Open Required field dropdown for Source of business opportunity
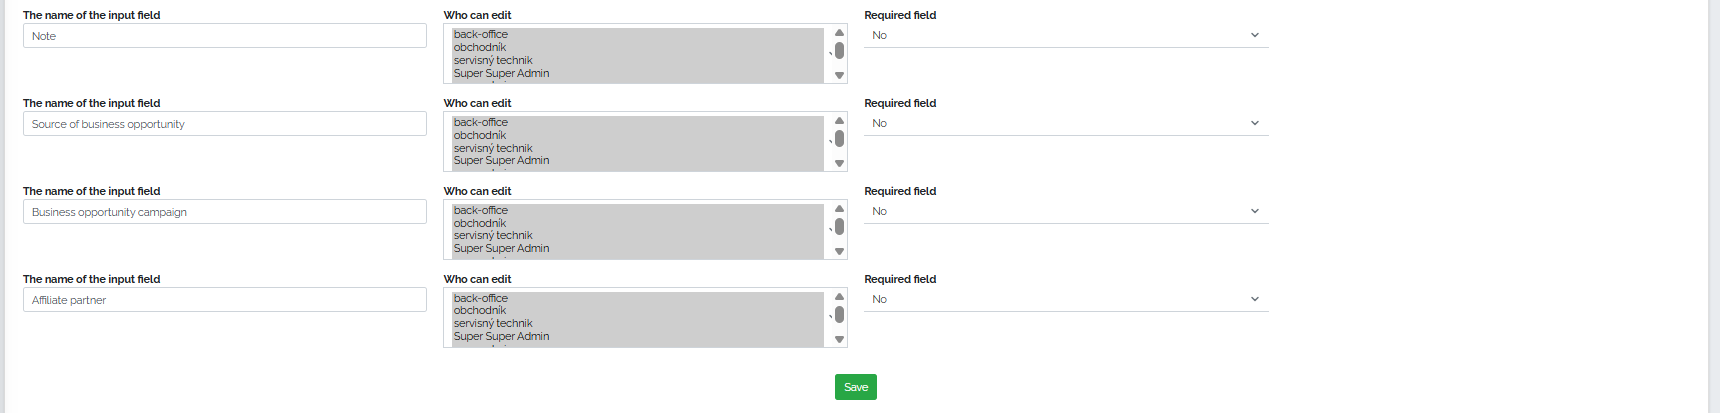1720x413 pixels. tap(1066, 123)
